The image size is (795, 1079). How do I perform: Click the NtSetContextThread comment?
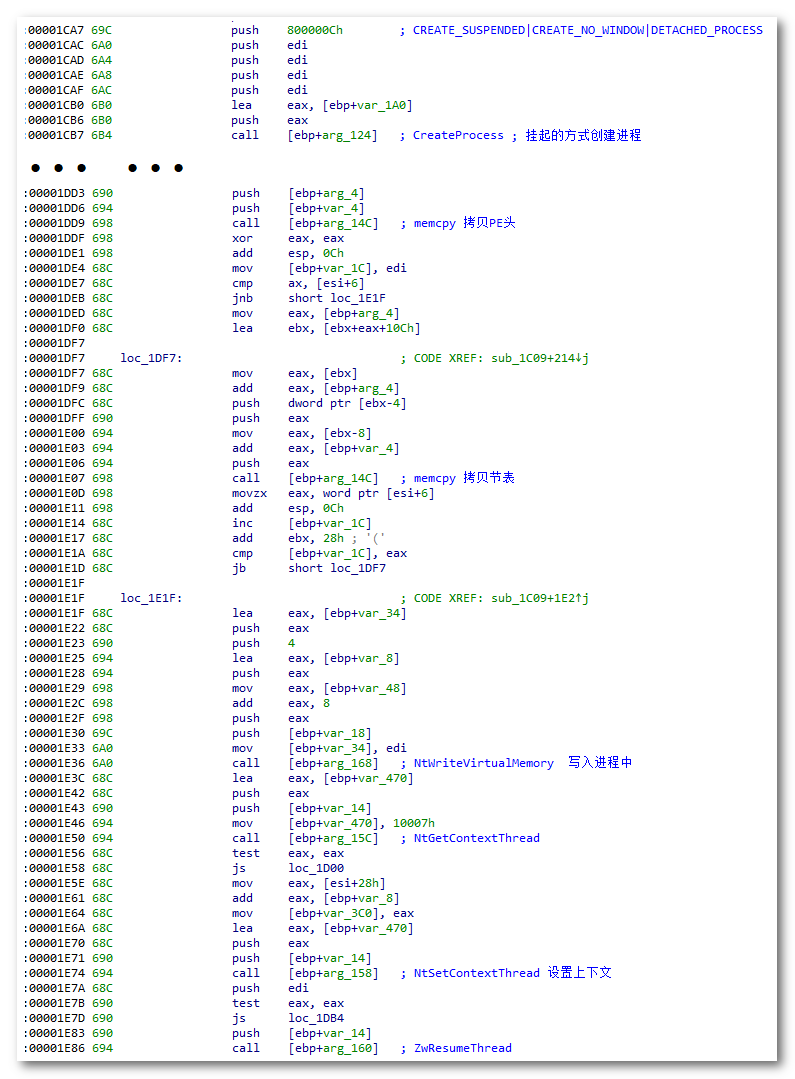point(476,973)
